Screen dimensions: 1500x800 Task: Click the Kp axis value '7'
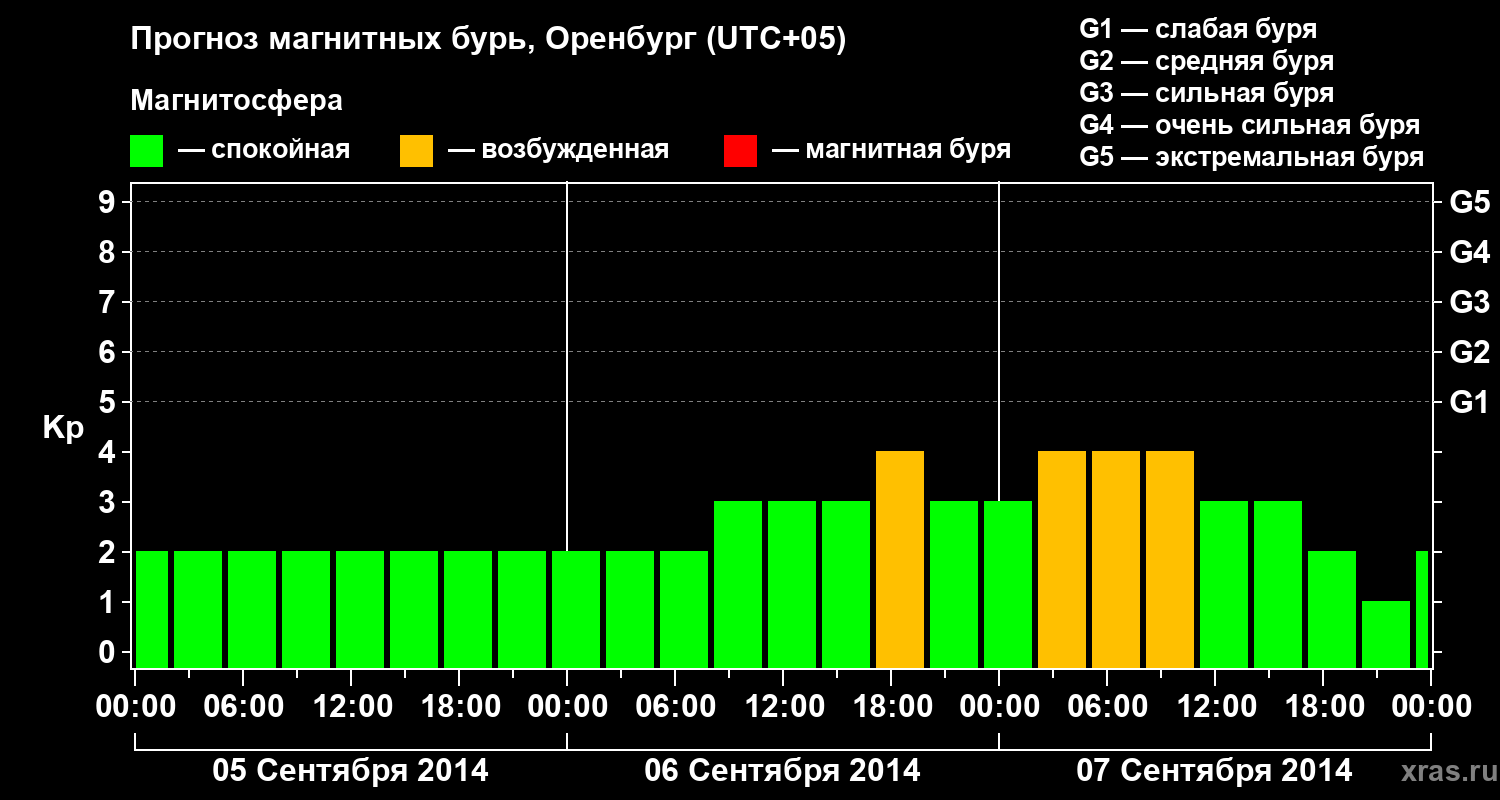pos(109,302)
